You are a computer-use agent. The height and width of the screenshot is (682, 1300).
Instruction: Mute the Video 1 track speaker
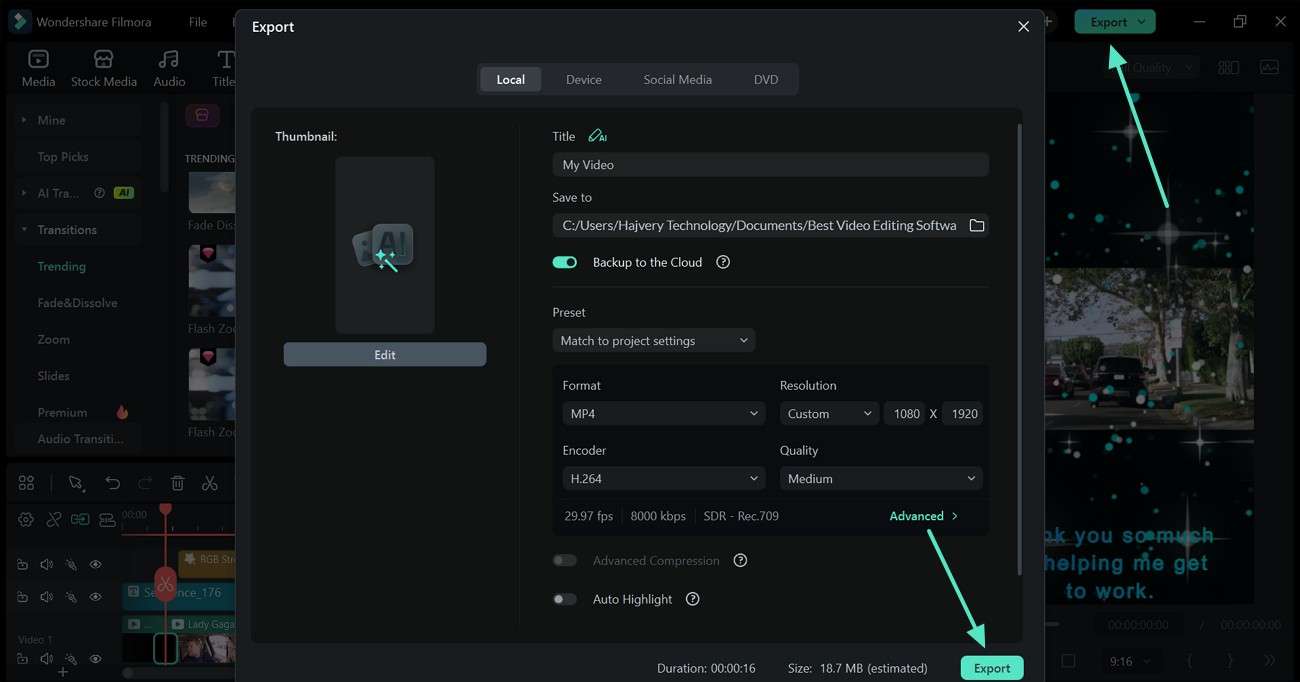[x=46, y=659]
